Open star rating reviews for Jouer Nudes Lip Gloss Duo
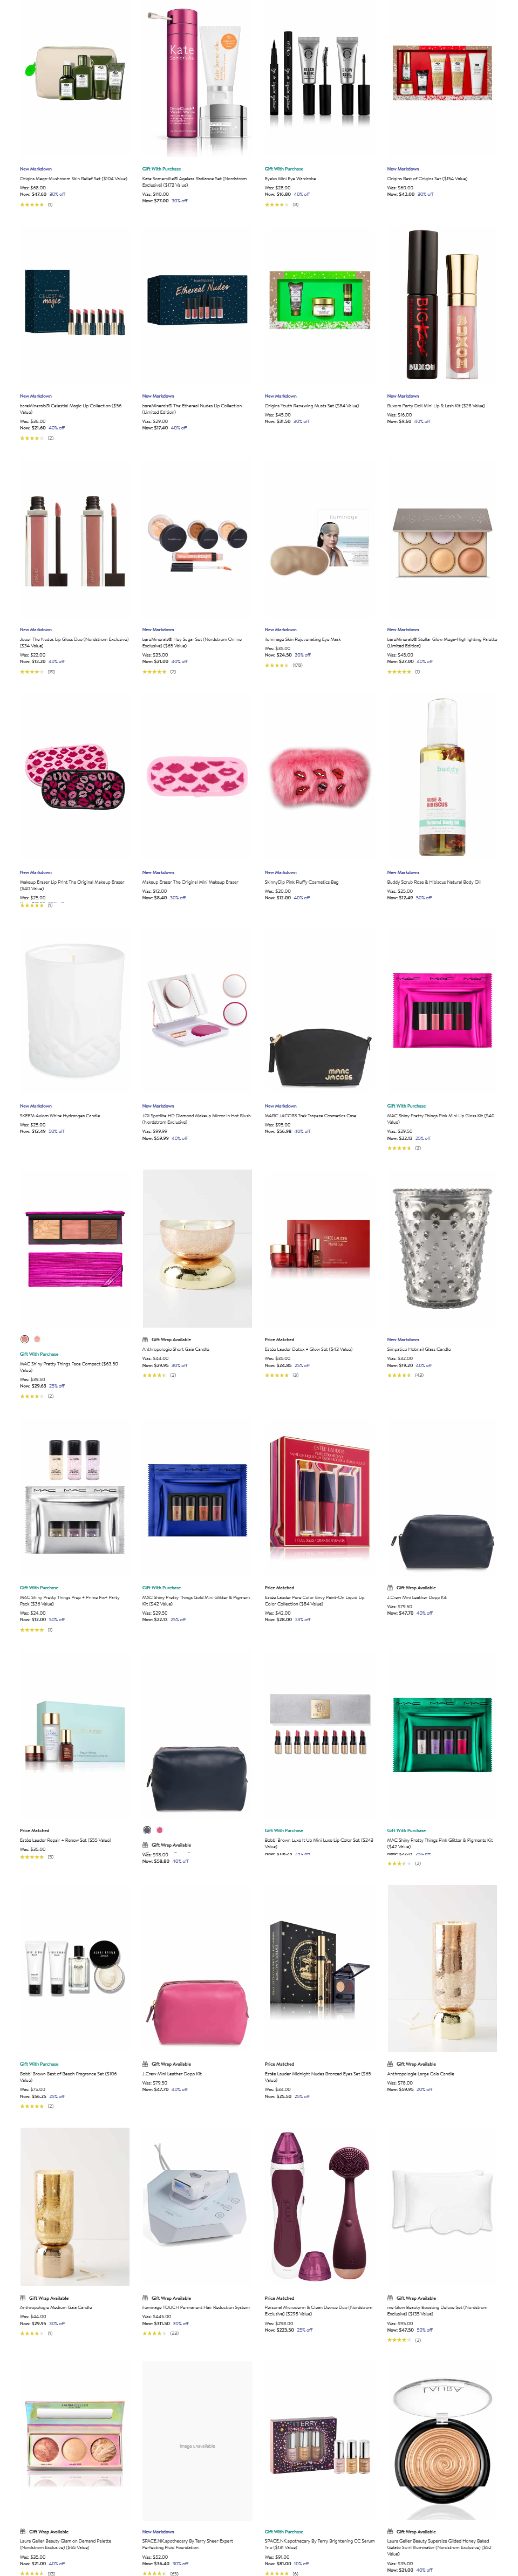 click(31, 672)
